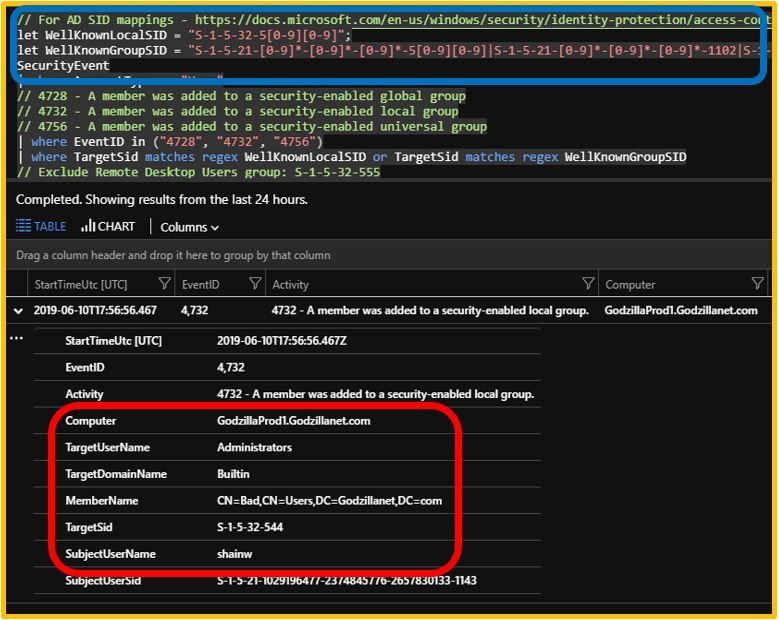
Task: Select the MemberName value CN=Bad,CN=Users
Action: click(x=329, y=501)
